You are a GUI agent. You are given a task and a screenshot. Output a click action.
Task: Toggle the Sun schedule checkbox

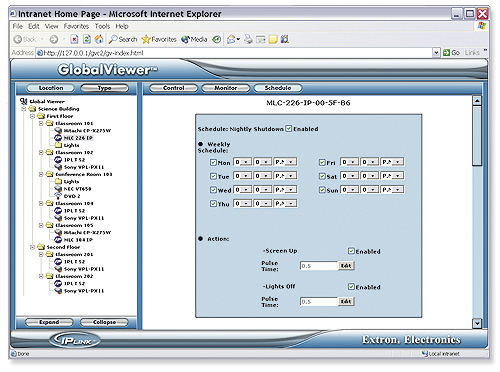tap(322, 190)
